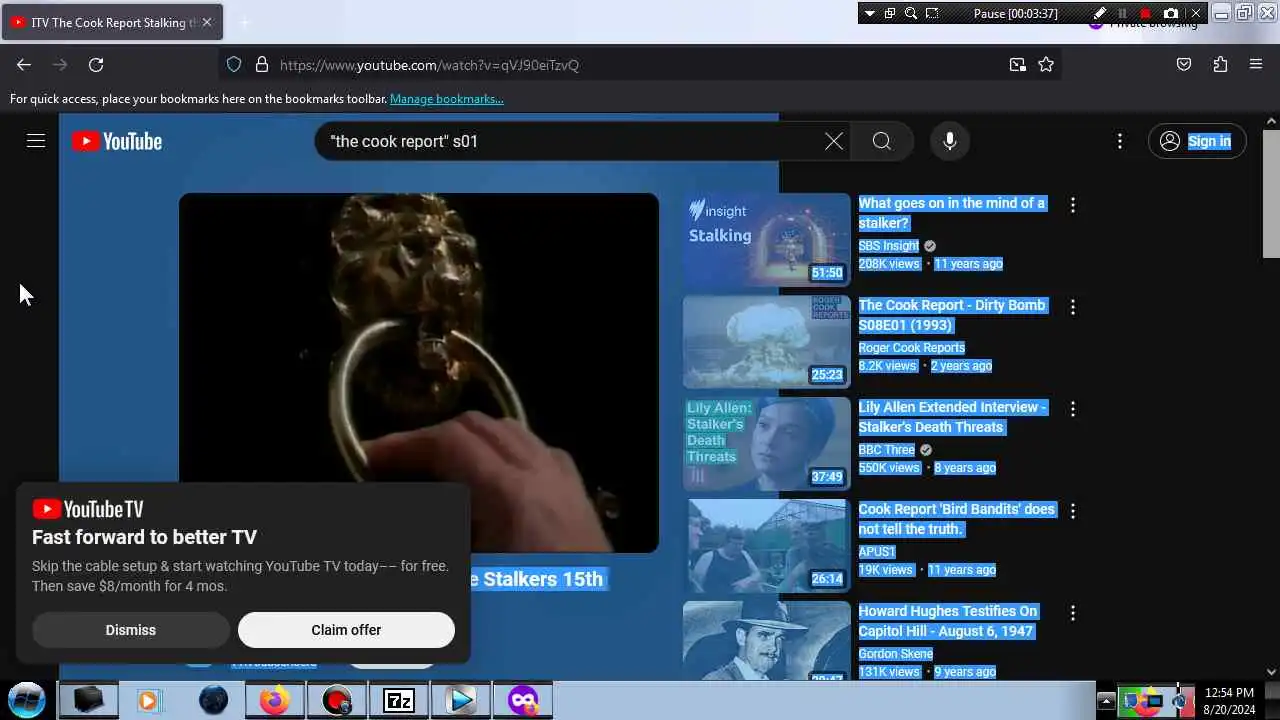1280x720 pixels.
Task: Go to the YouTube home logo
Action: click(117, 141)
